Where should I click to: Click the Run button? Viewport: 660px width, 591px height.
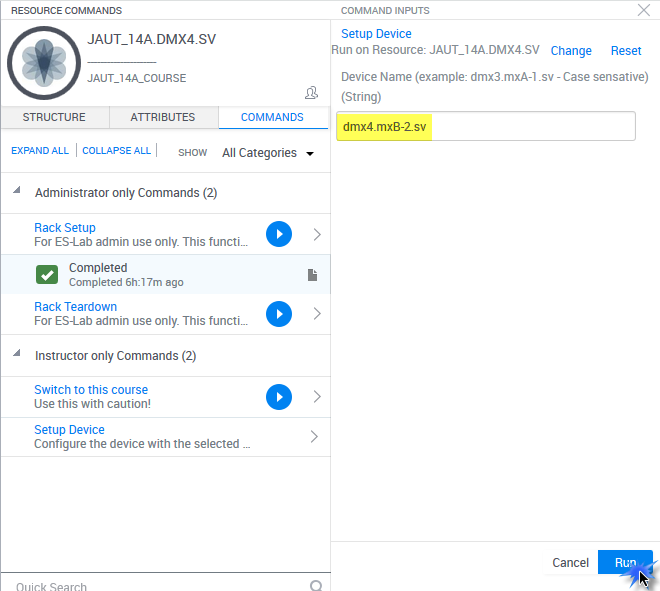(x=625, y=563)
